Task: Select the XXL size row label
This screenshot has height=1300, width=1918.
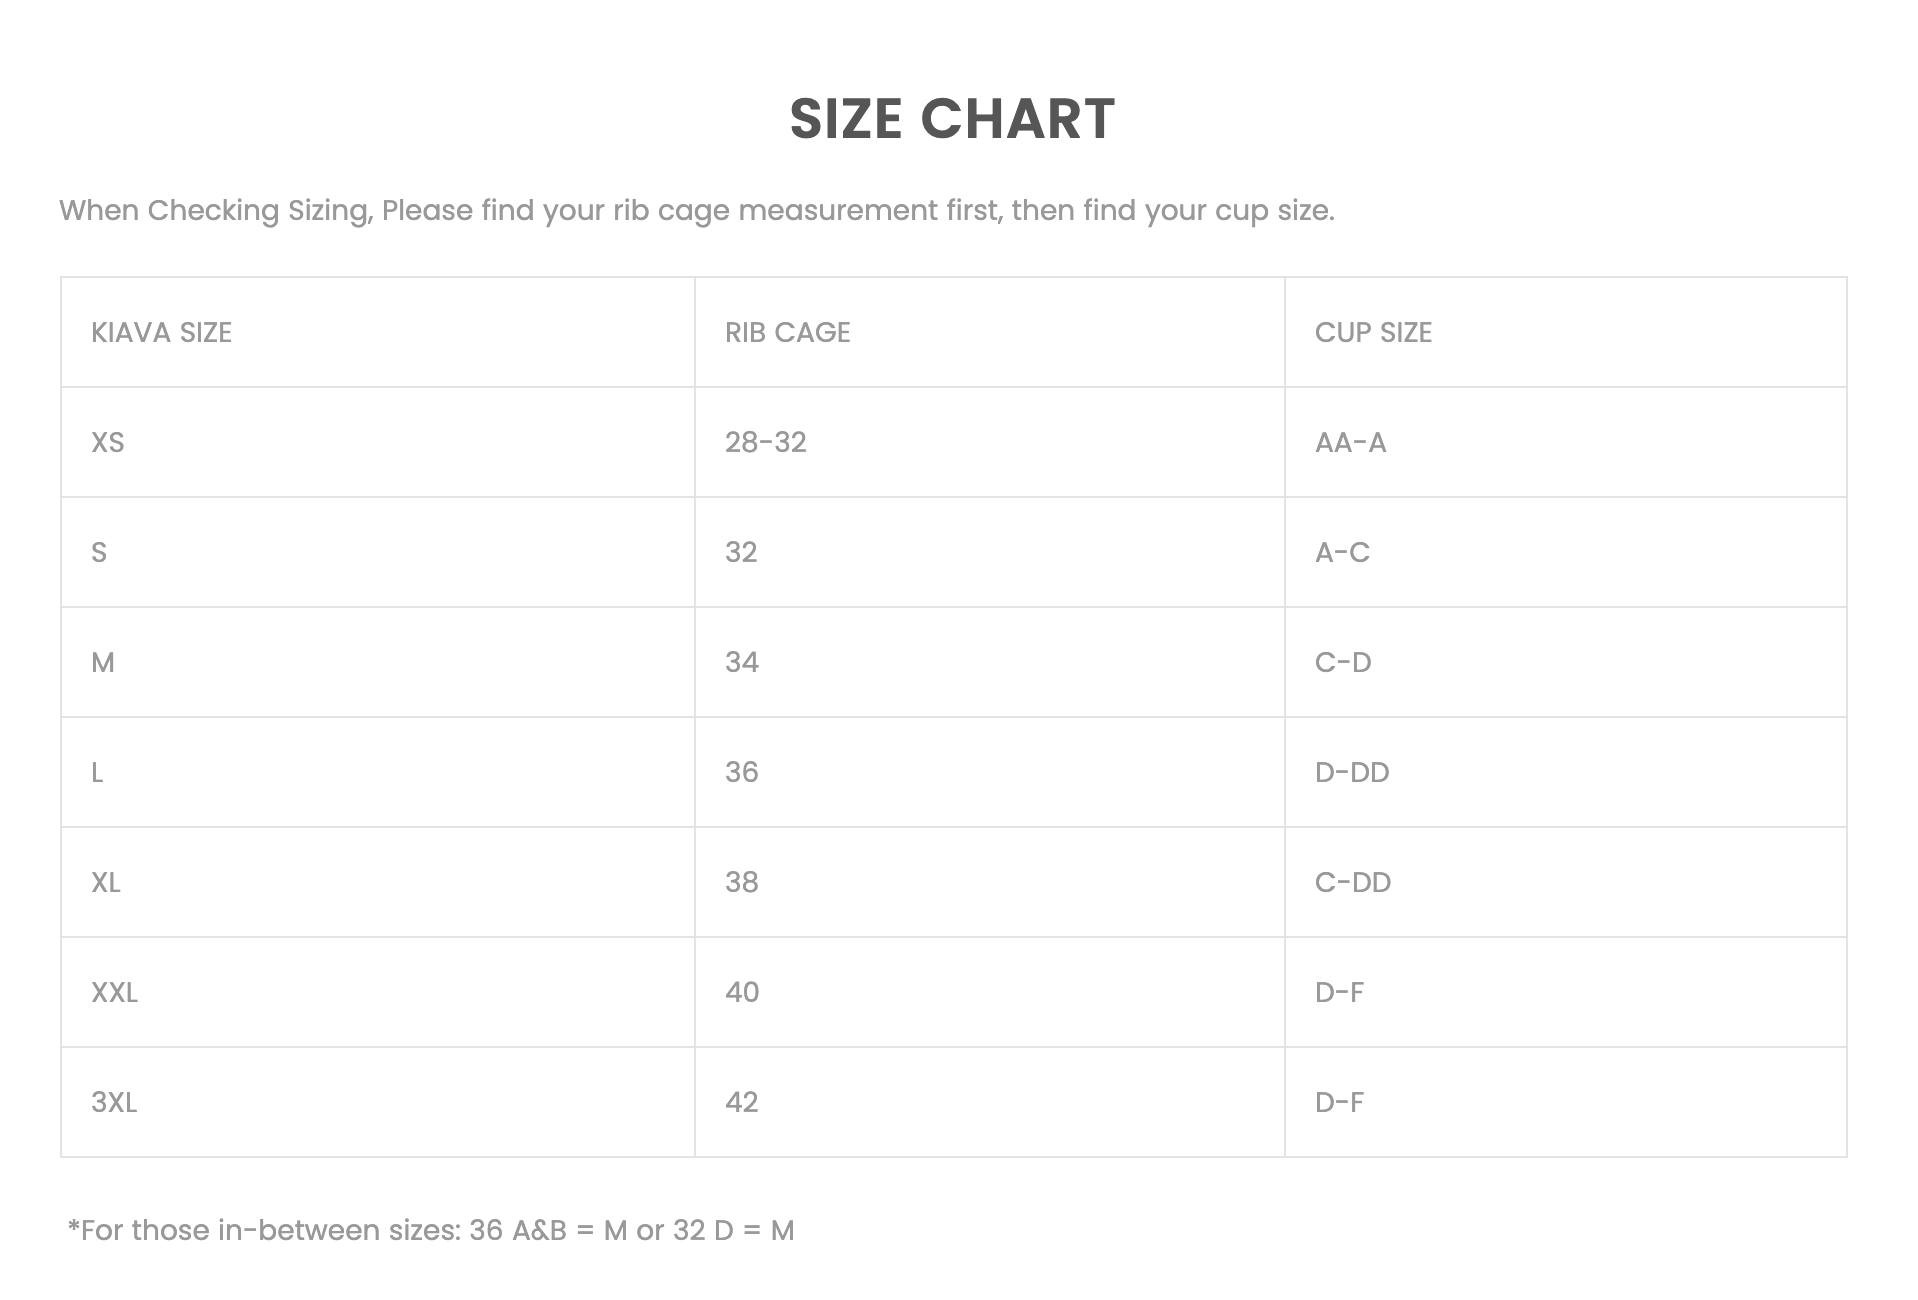Action: 114,992
